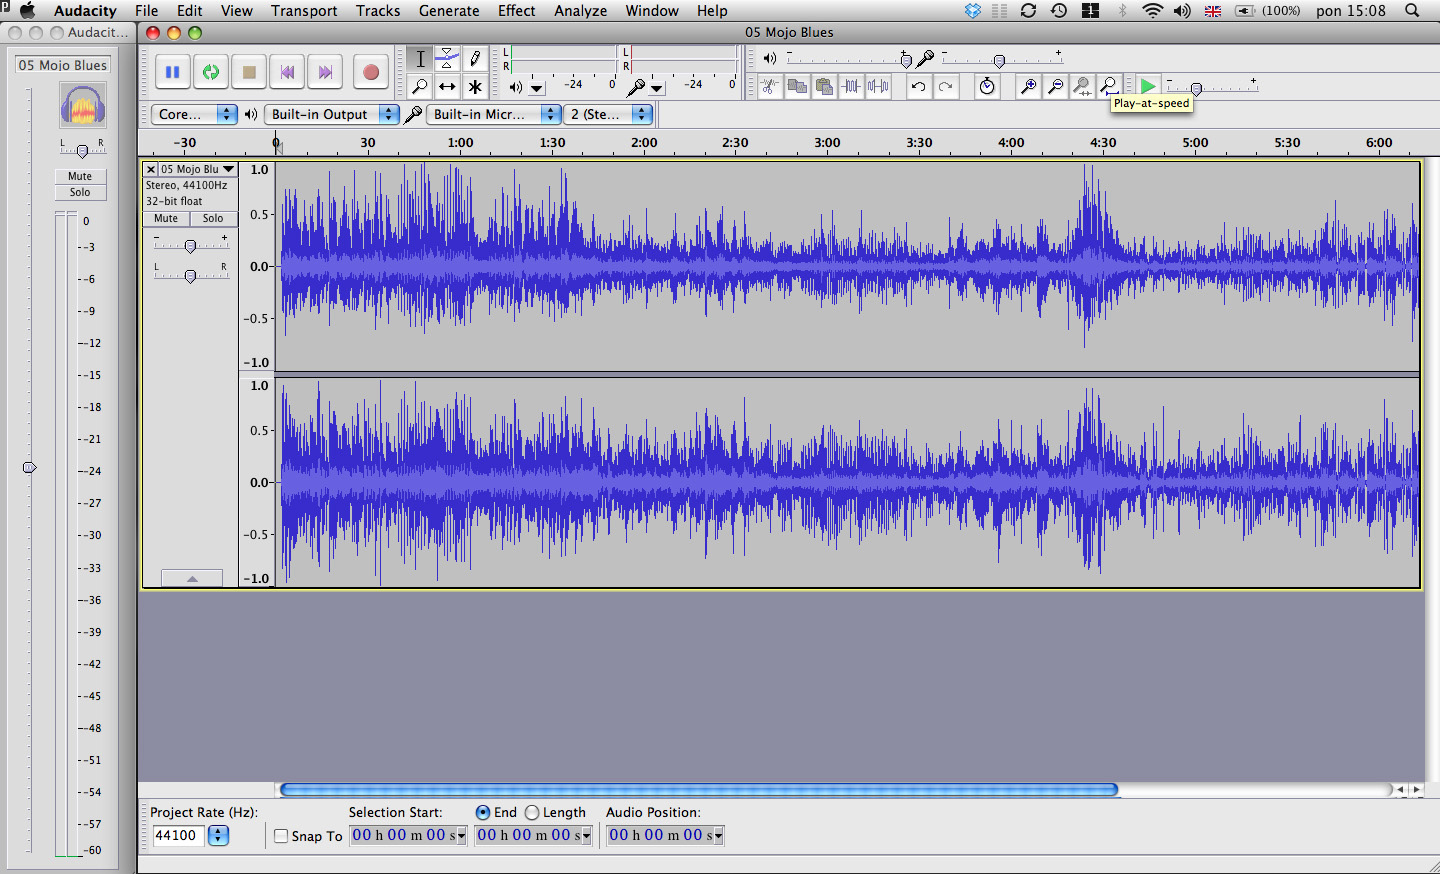Open the Built-in Microphone input dropdown

click(x=494, y=114)
